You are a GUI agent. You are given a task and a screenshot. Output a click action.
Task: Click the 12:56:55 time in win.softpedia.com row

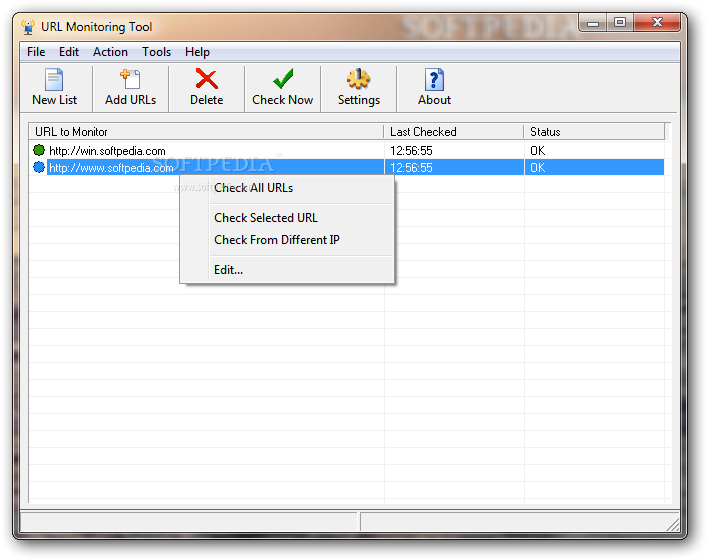tap(411, 151)
